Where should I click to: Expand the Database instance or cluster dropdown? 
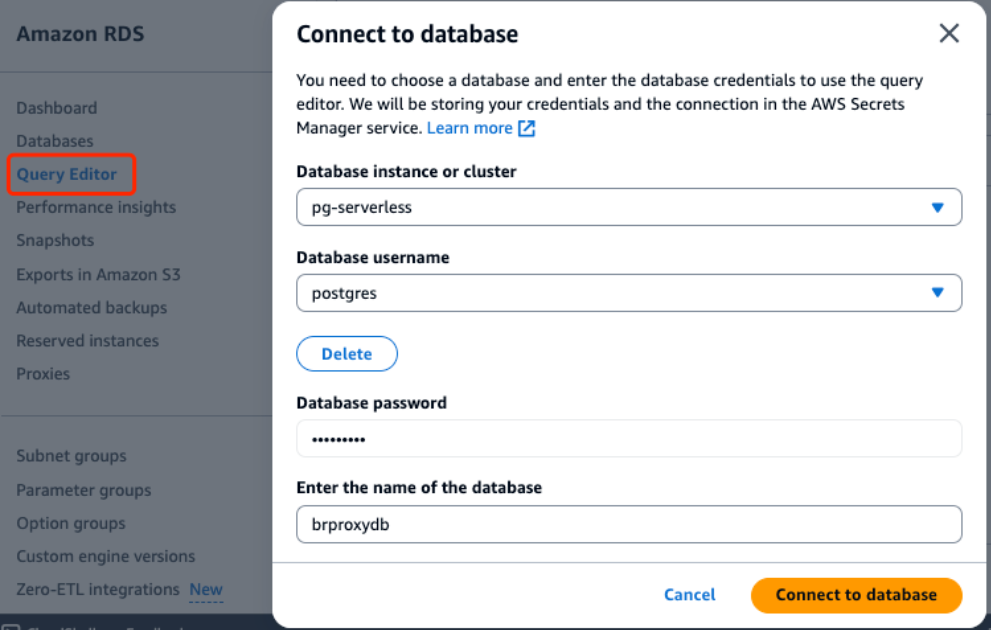(628, 207)
